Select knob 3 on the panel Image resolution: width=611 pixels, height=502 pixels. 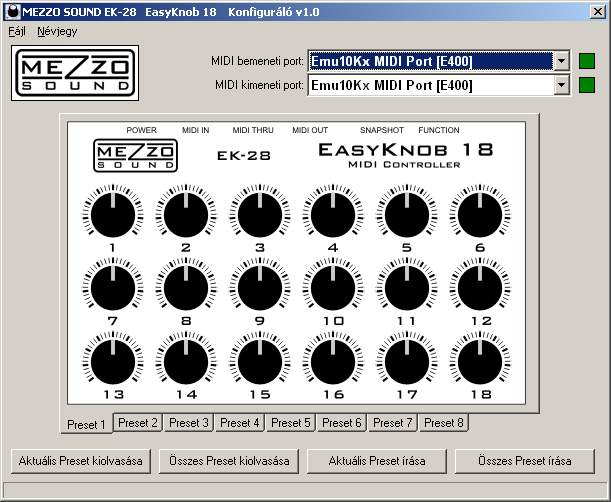(260, 215)
